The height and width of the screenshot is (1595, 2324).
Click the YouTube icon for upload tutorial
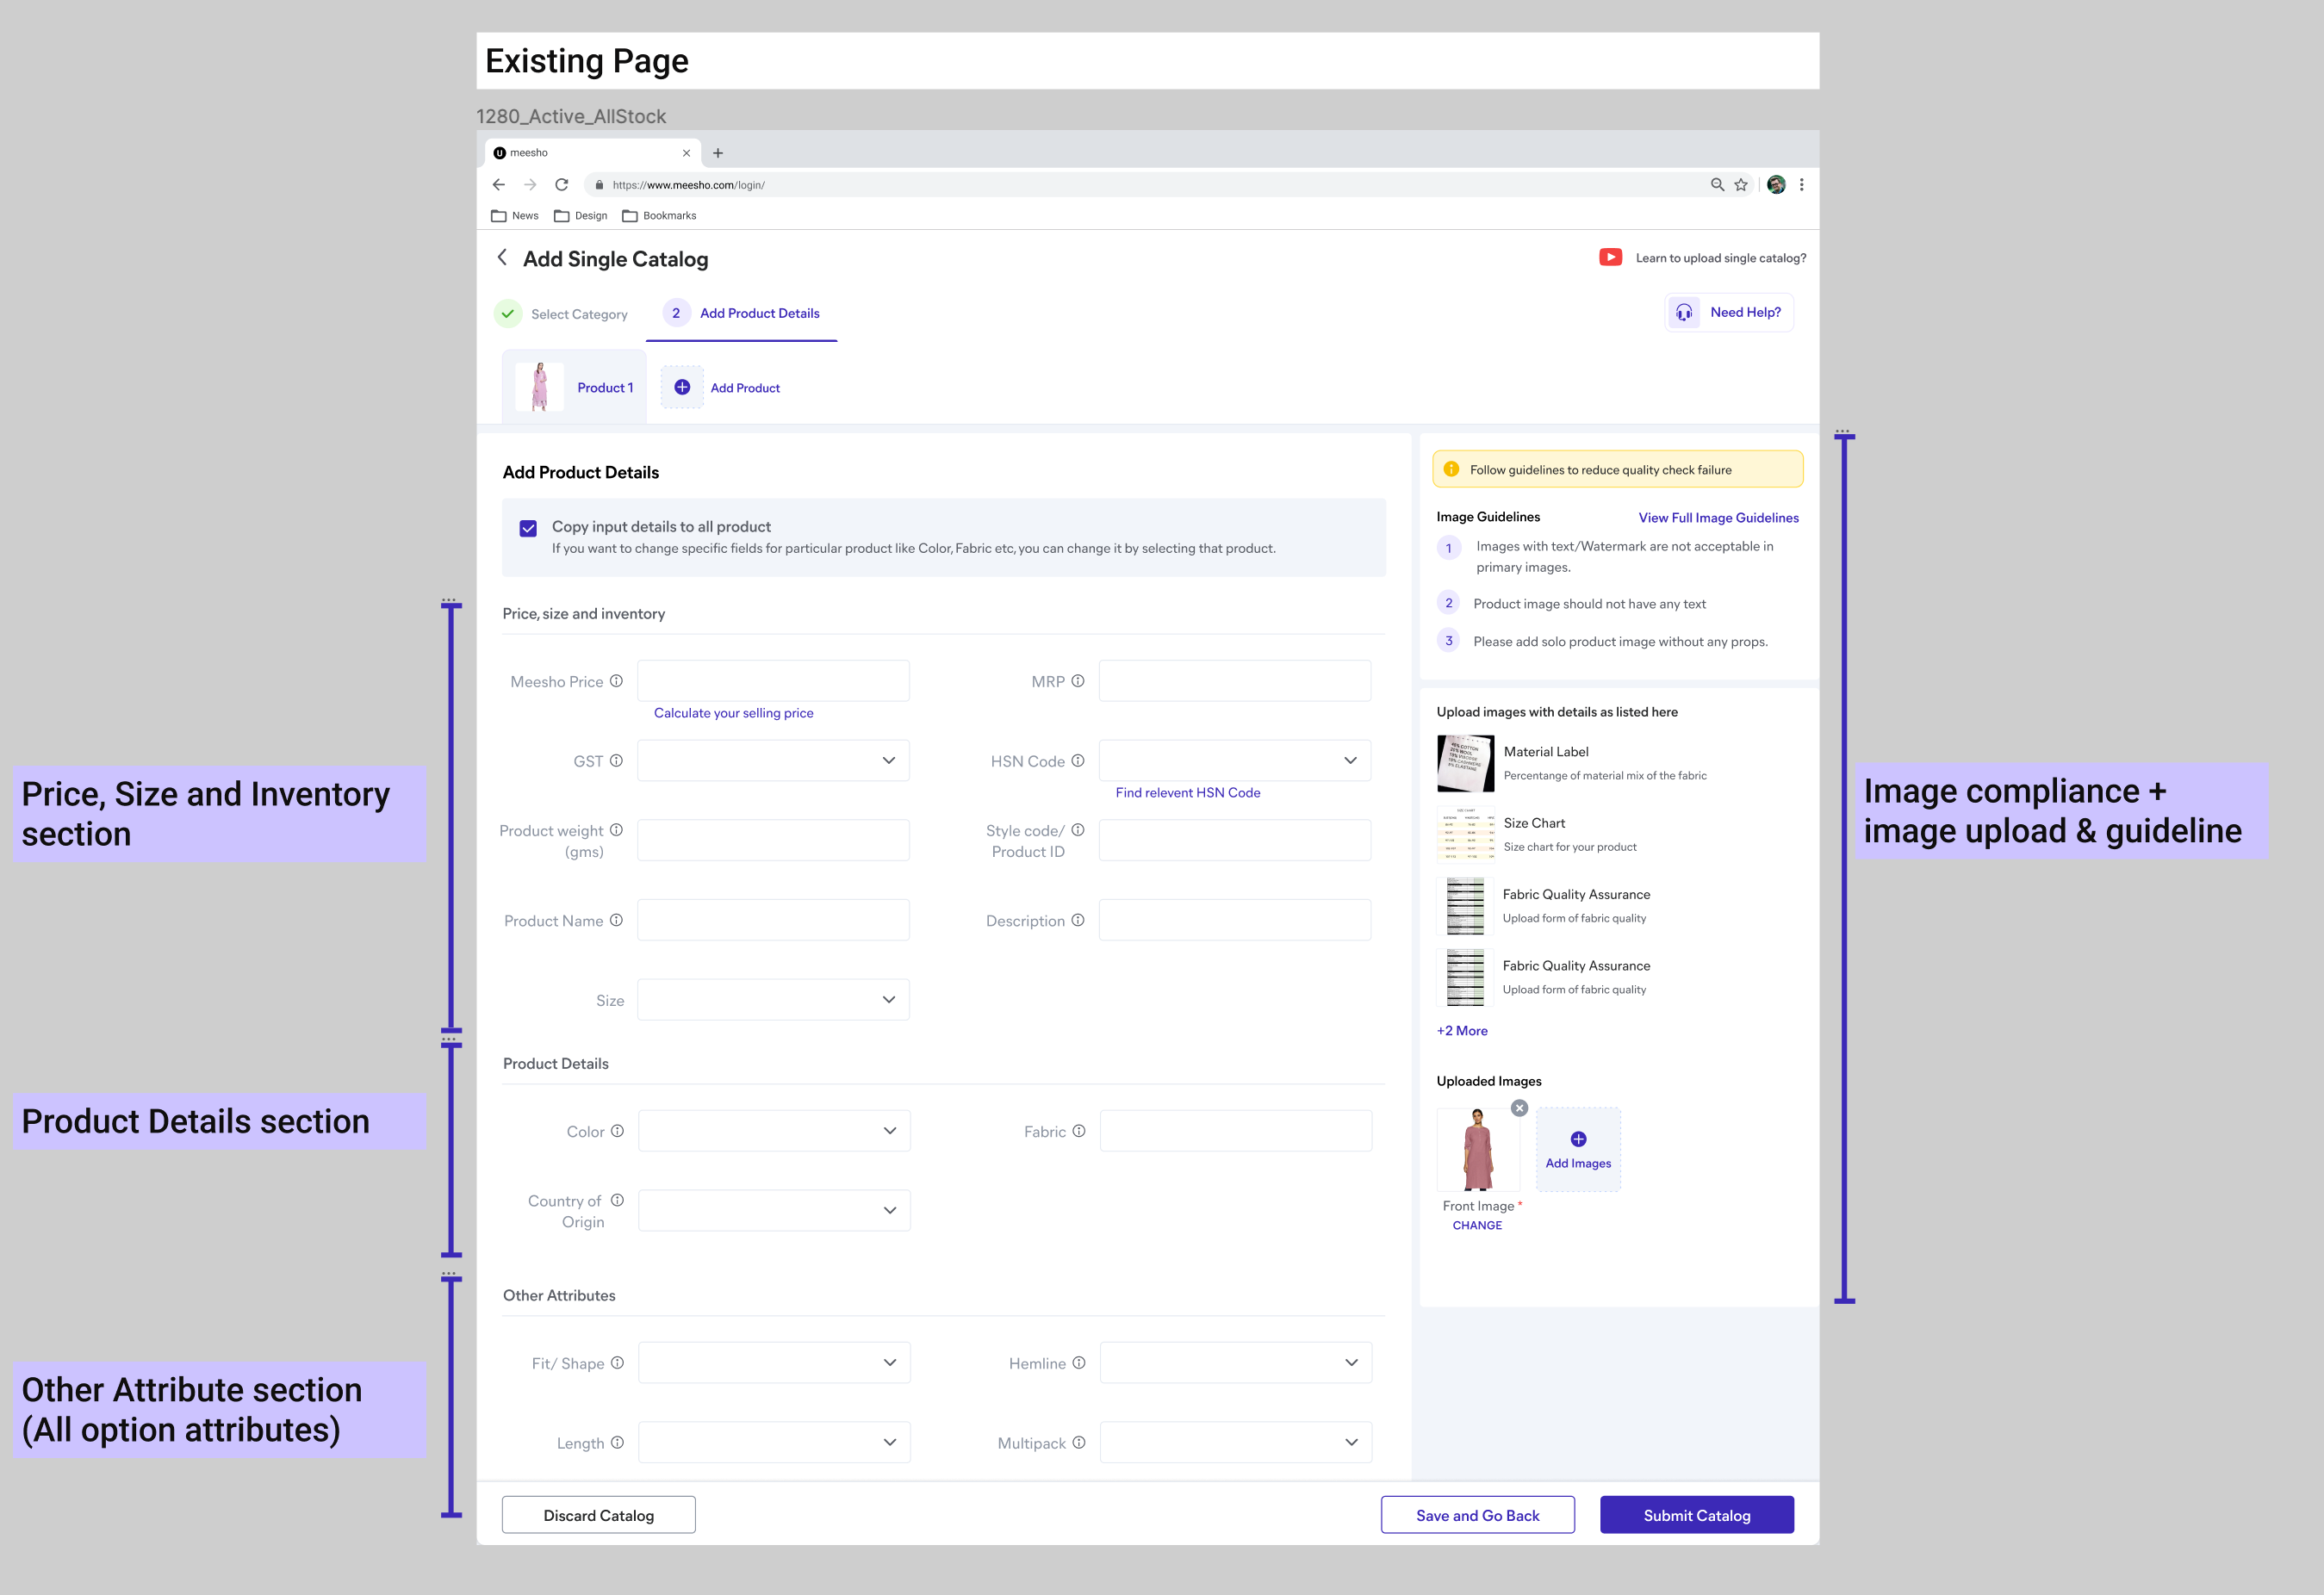[x=1610, y=258]
